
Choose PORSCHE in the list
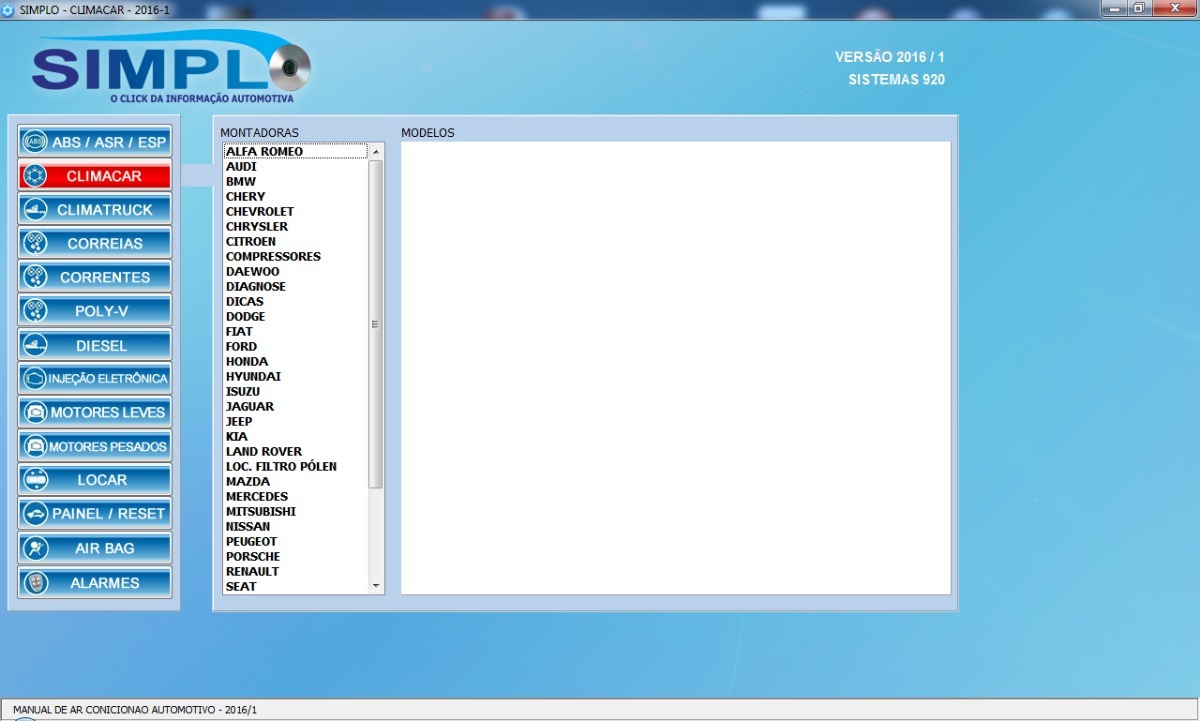click(295, 556)
